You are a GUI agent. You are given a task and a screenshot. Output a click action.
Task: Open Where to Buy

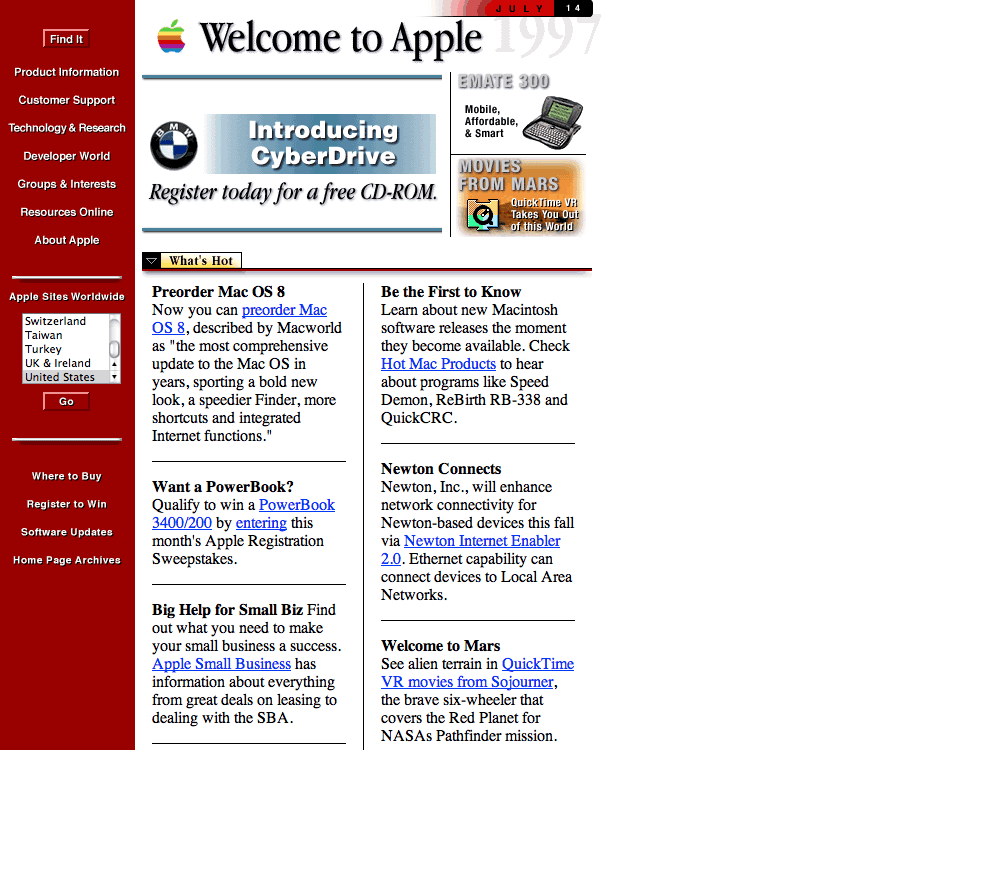click(x=66, y=476)
